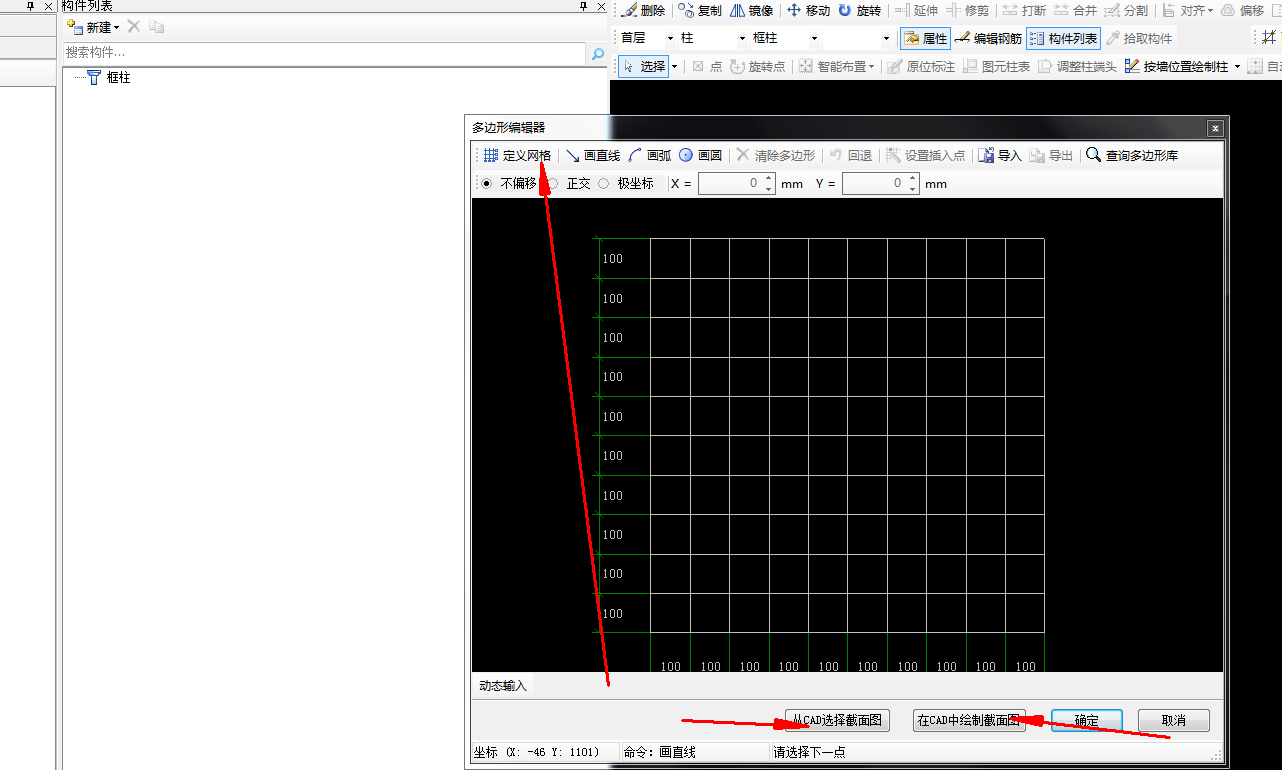
Task: Open dropdown arrow beside 选择 tool
Action: point(674,67)
